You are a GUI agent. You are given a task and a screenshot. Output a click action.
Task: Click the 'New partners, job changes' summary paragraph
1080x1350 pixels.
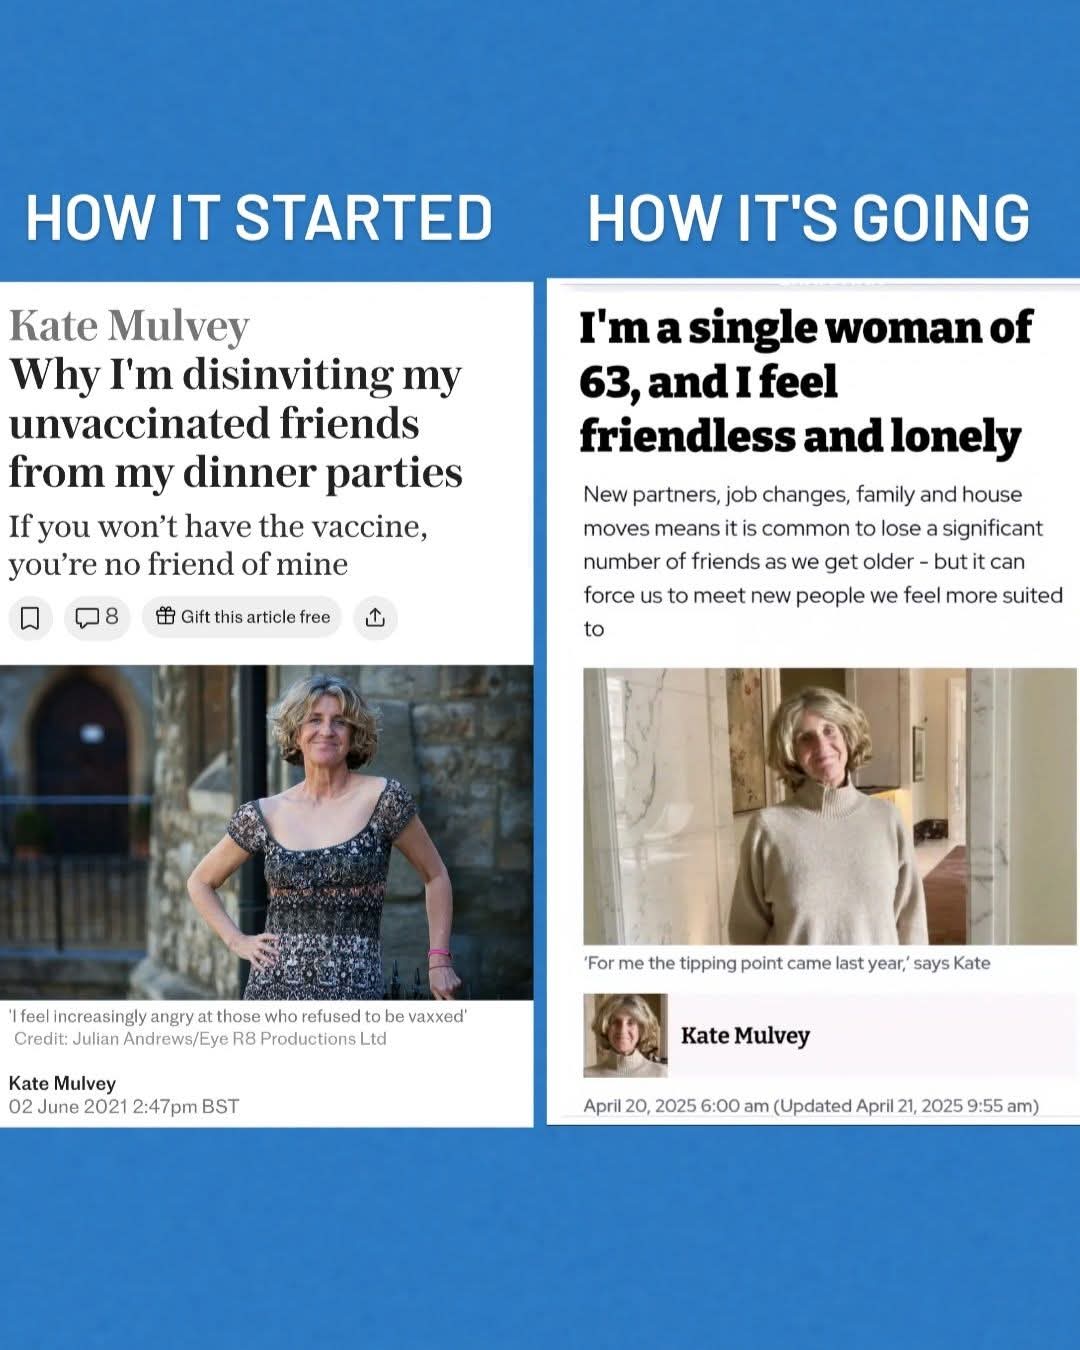823,561
